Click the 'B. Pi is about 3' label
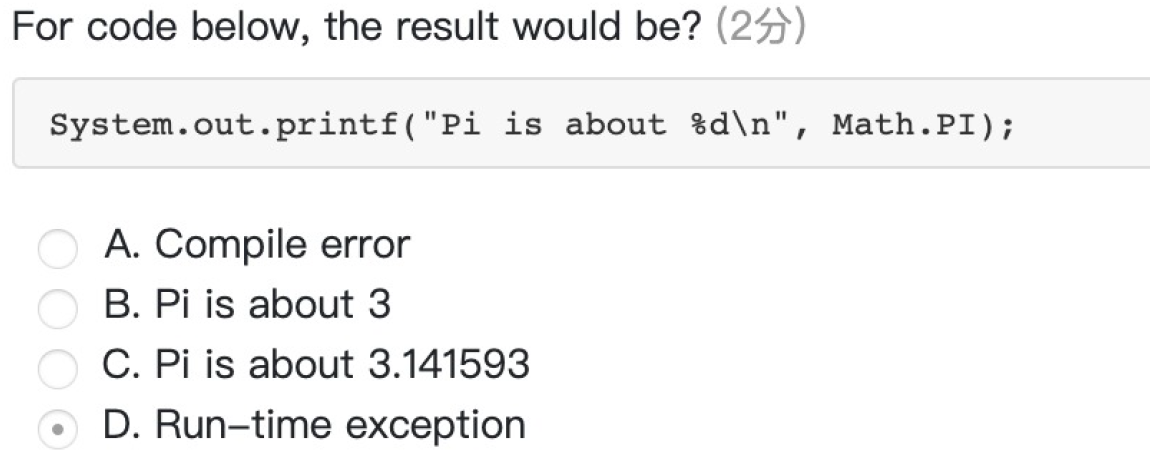 click(247, 304)
